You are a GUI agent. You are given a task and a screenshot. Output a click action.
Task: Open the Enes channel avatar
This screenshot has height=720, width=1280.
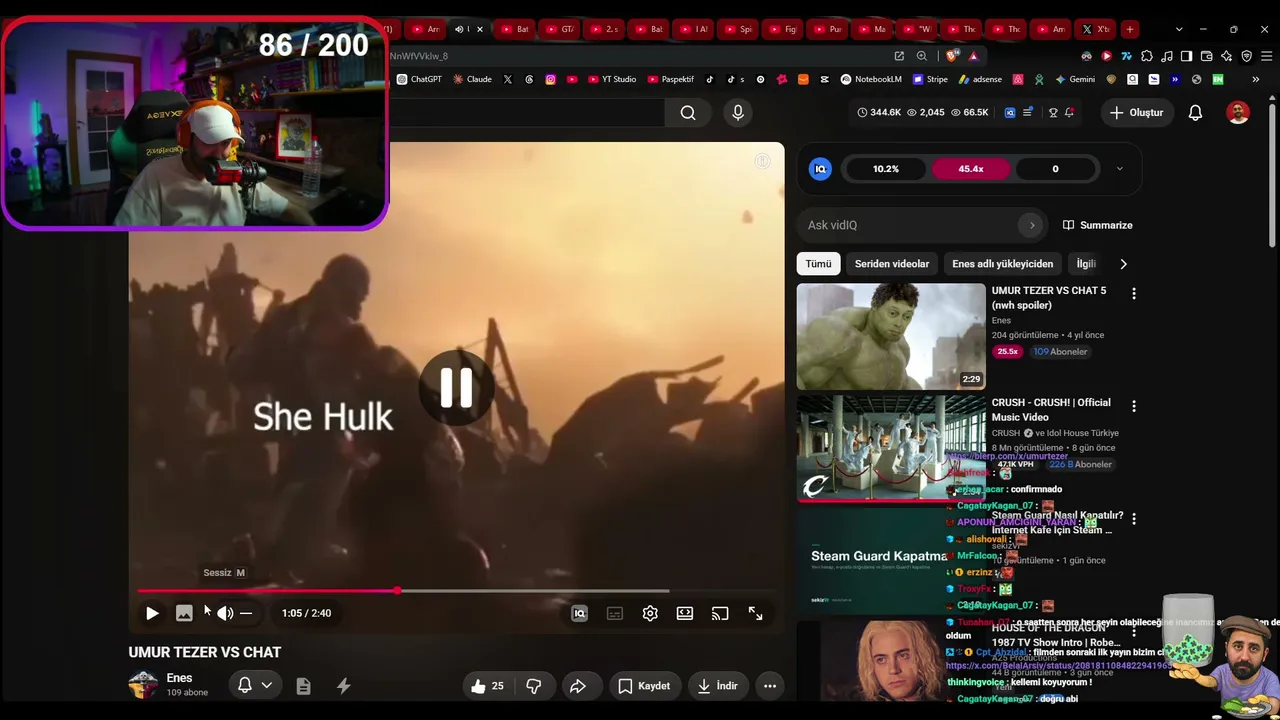[143, 685]
